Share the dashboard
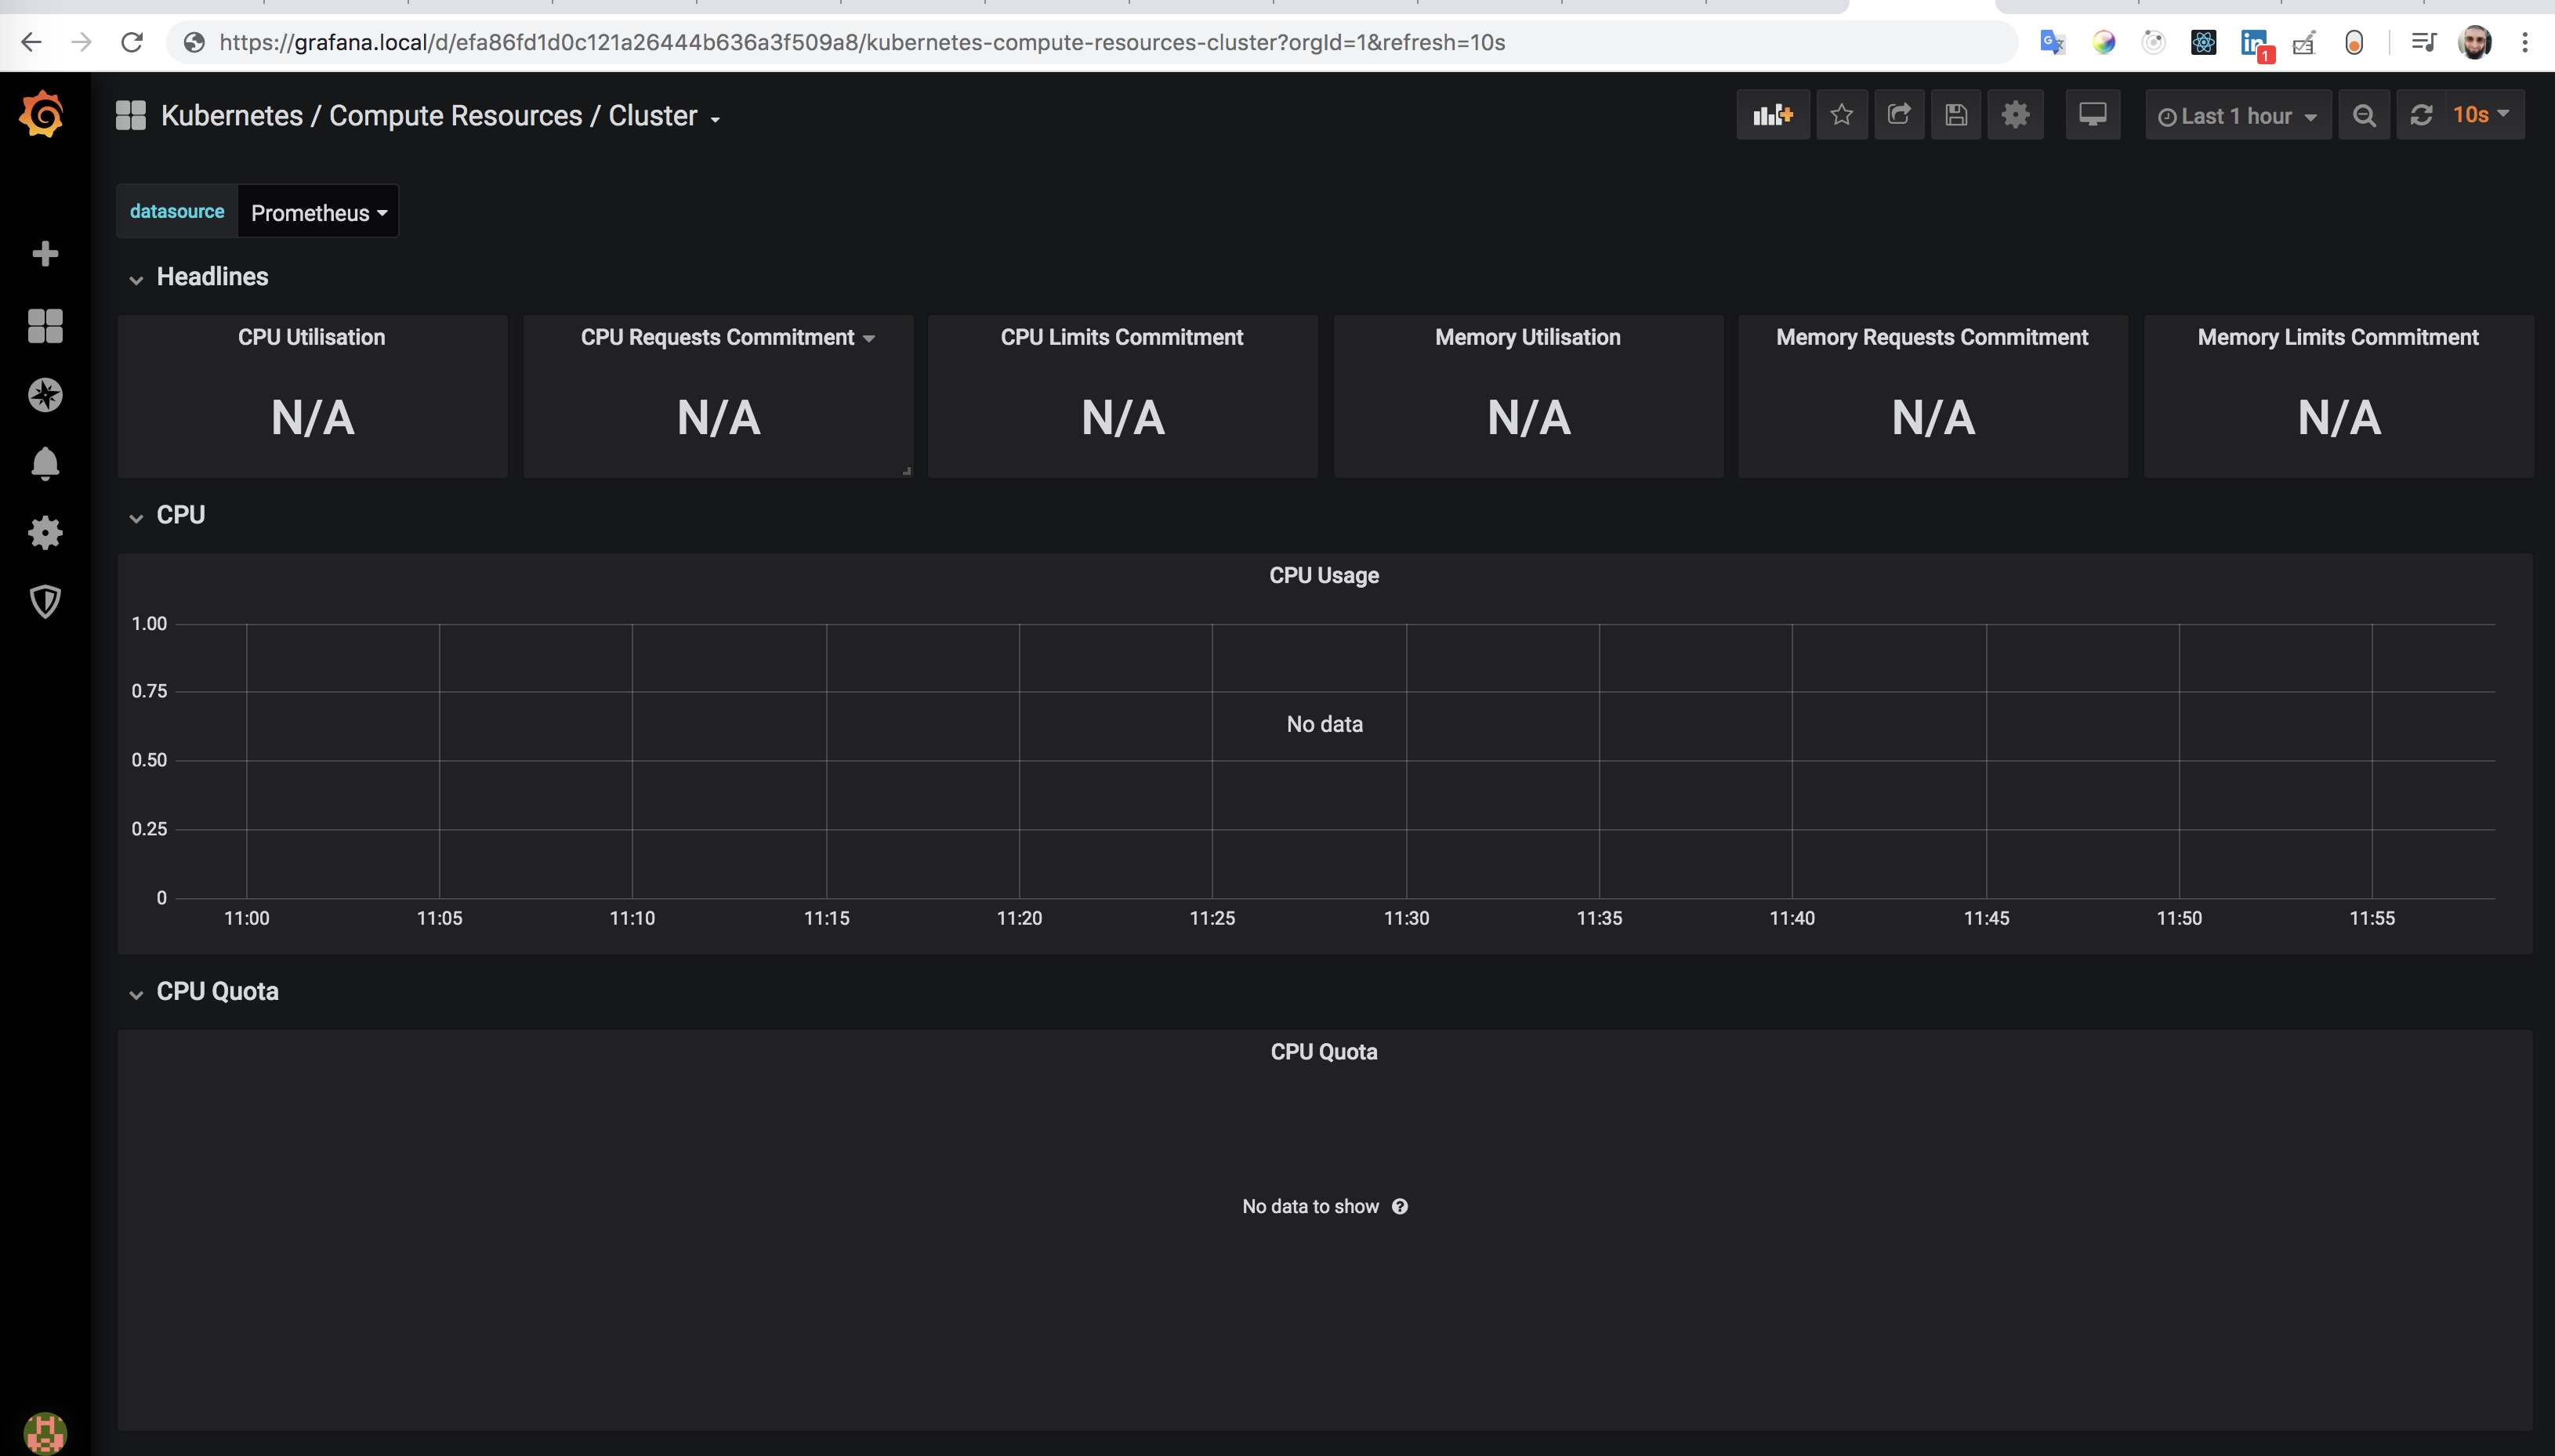The height and width of the screenshot is (1456, 2555). 1897,114
